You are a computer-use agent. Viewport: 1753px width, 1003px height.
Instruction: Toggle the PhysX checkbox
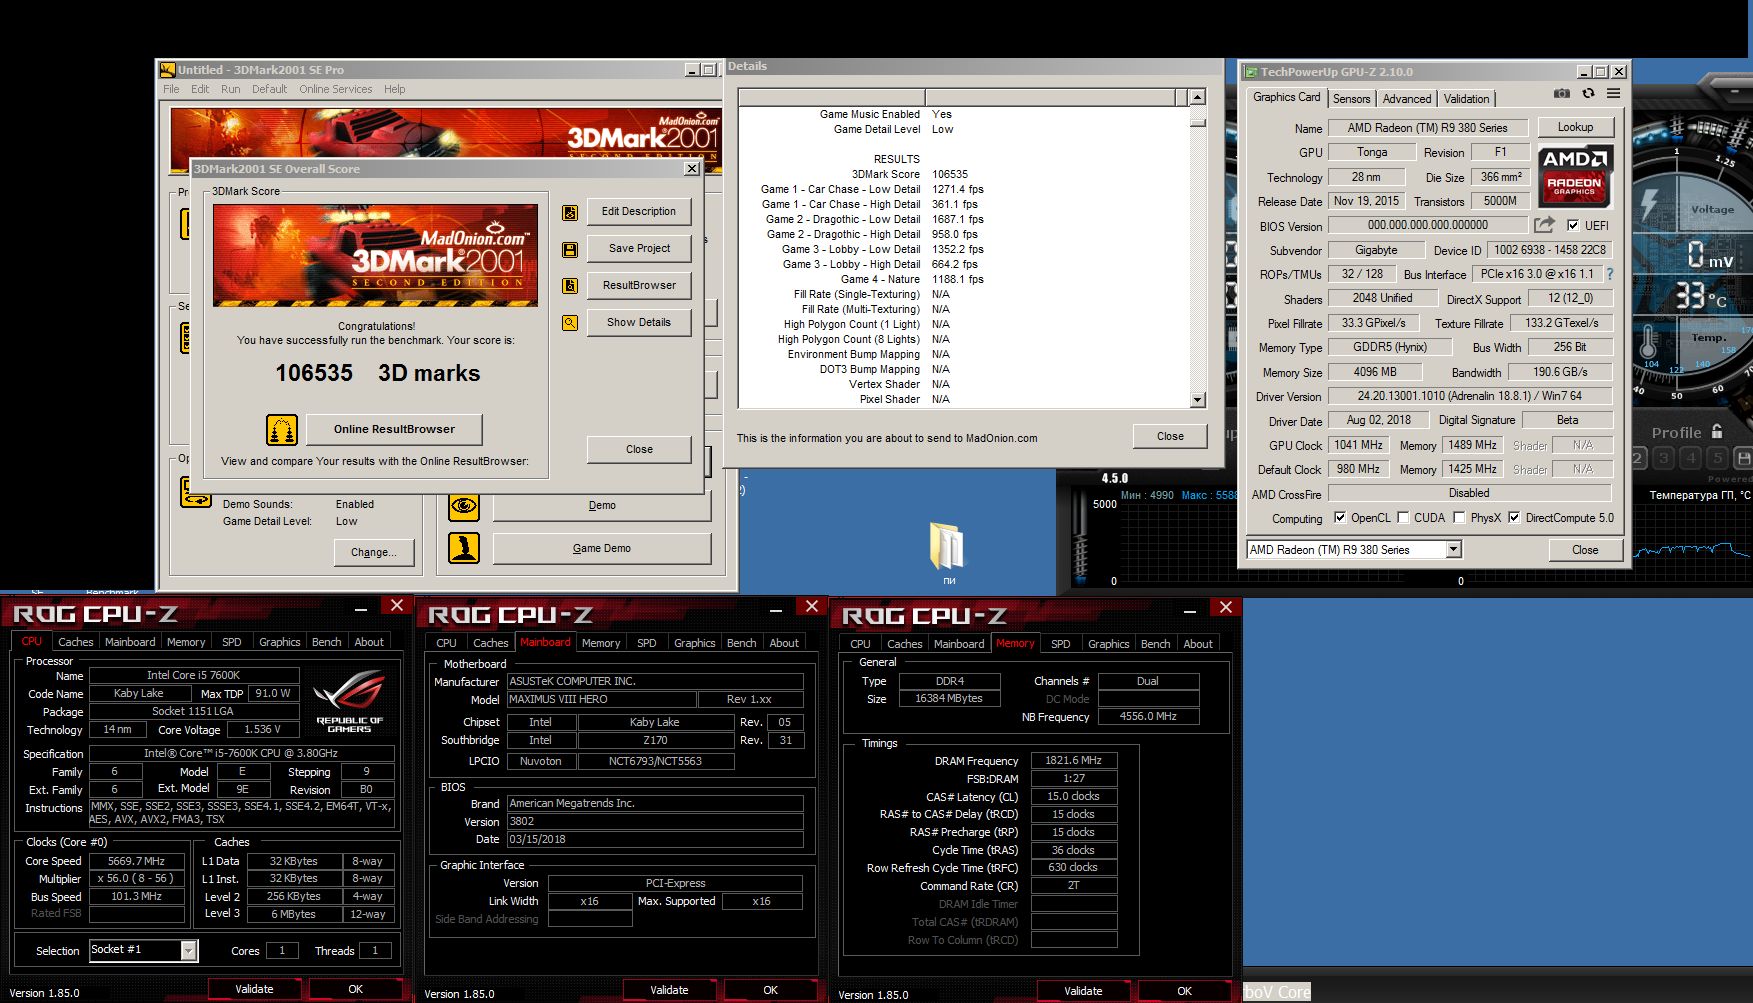tap(1459, 518)
